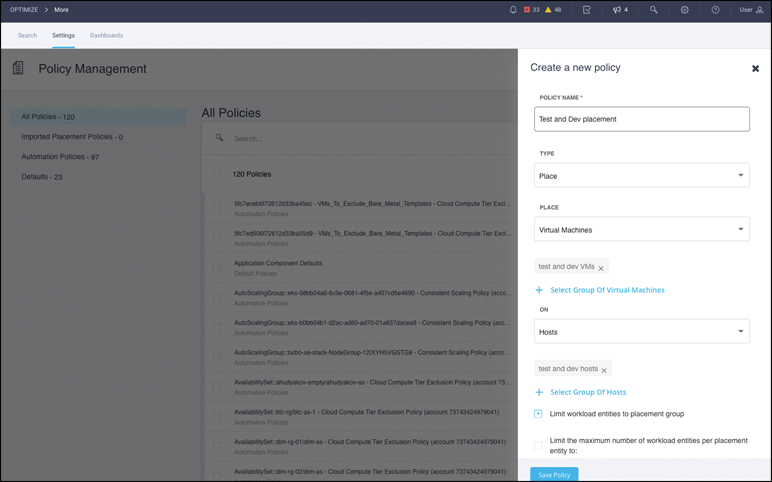Screen dimensions: 772x482
Task: Open the pending actions checklist icon
Action: pyautogui.click(x=586, y=10)
